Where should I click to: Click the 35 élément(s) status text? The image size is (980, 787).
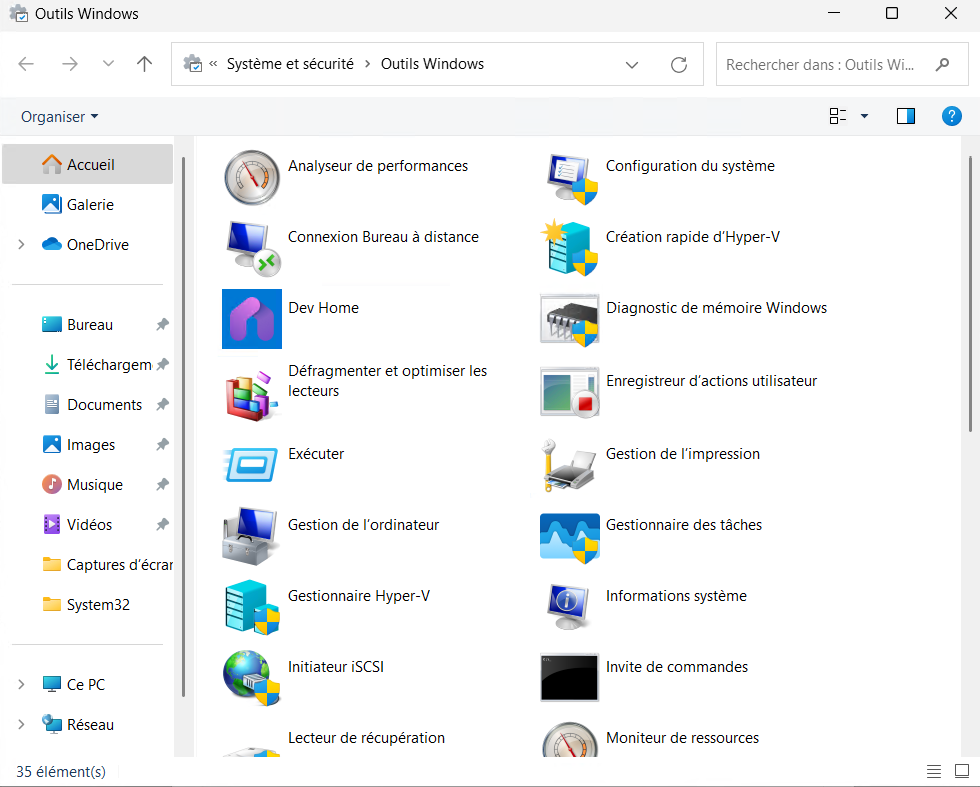61,771
